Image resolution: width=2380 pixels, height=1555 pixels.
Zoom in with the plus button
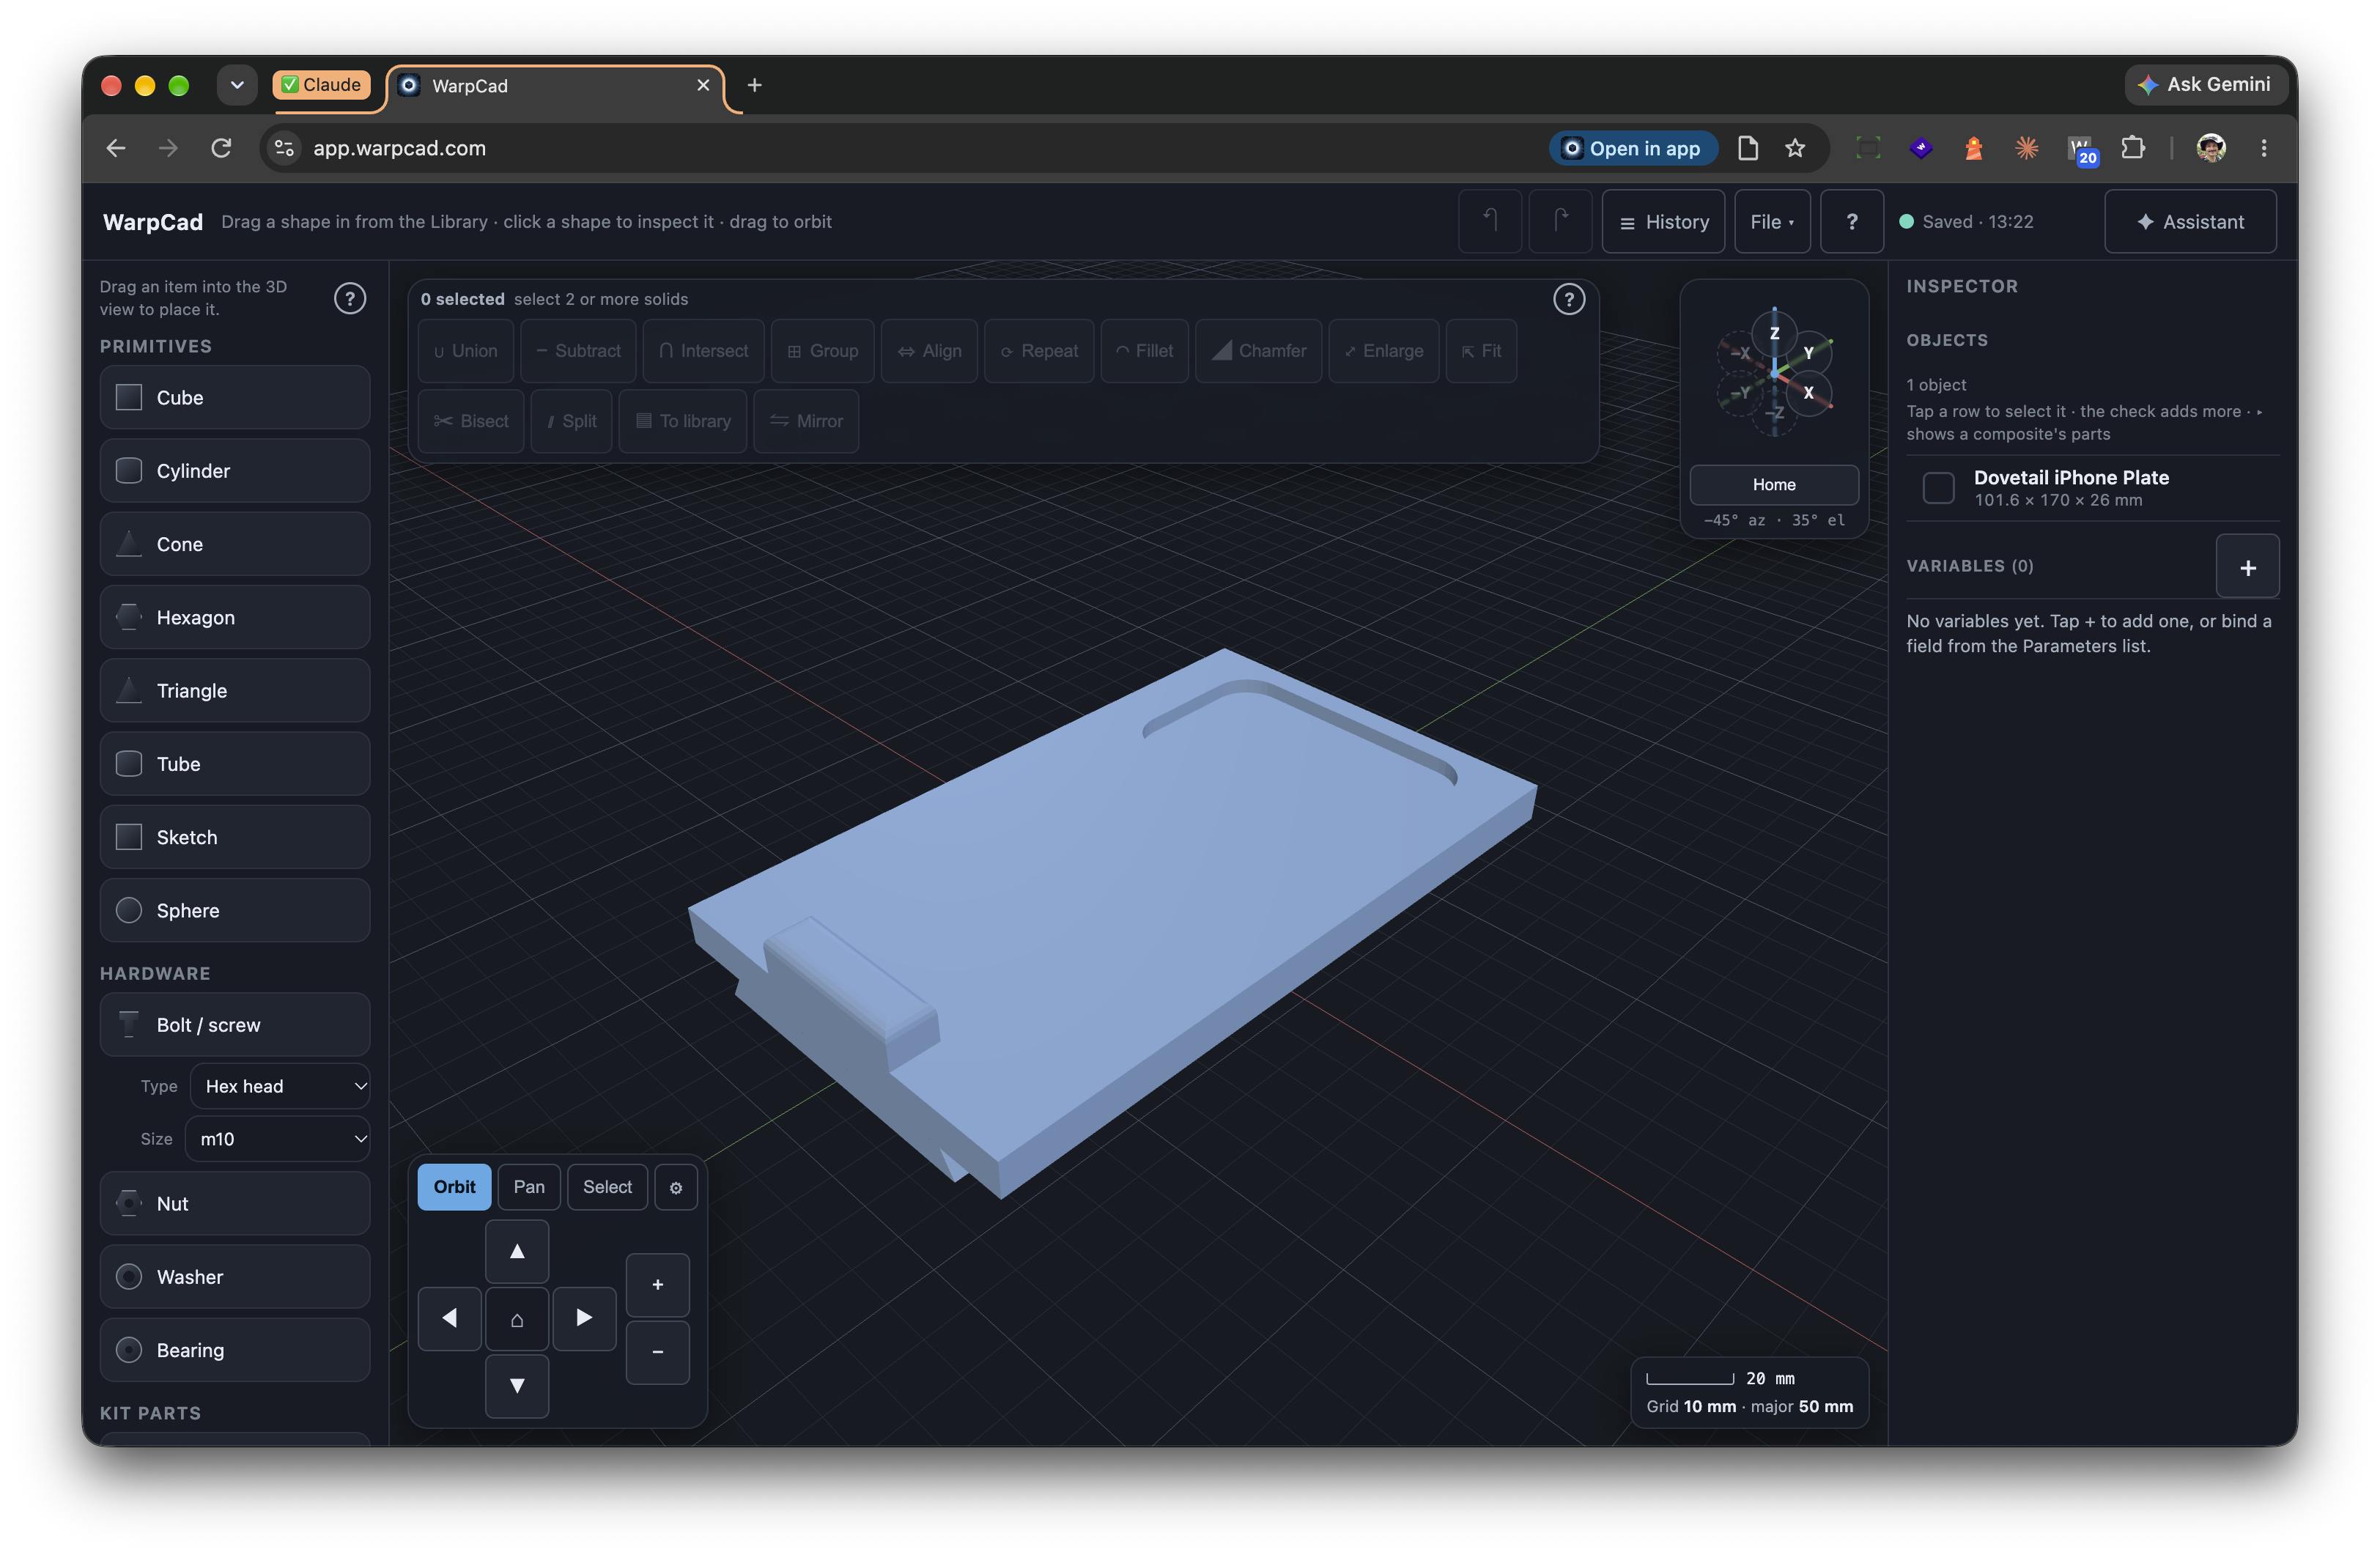(x=657, y=1284)
